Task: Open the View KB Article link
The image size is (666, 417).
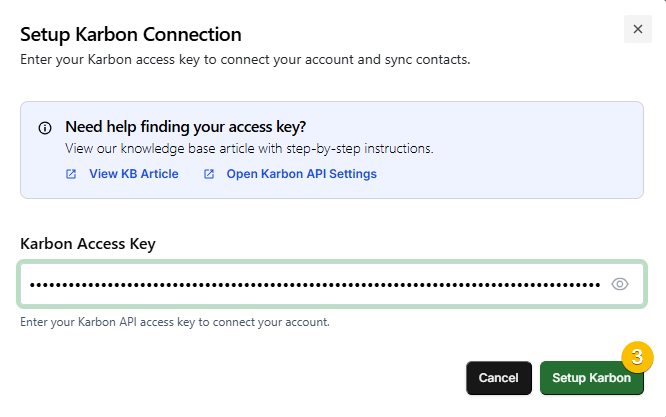Action: [x=133, y=174]
